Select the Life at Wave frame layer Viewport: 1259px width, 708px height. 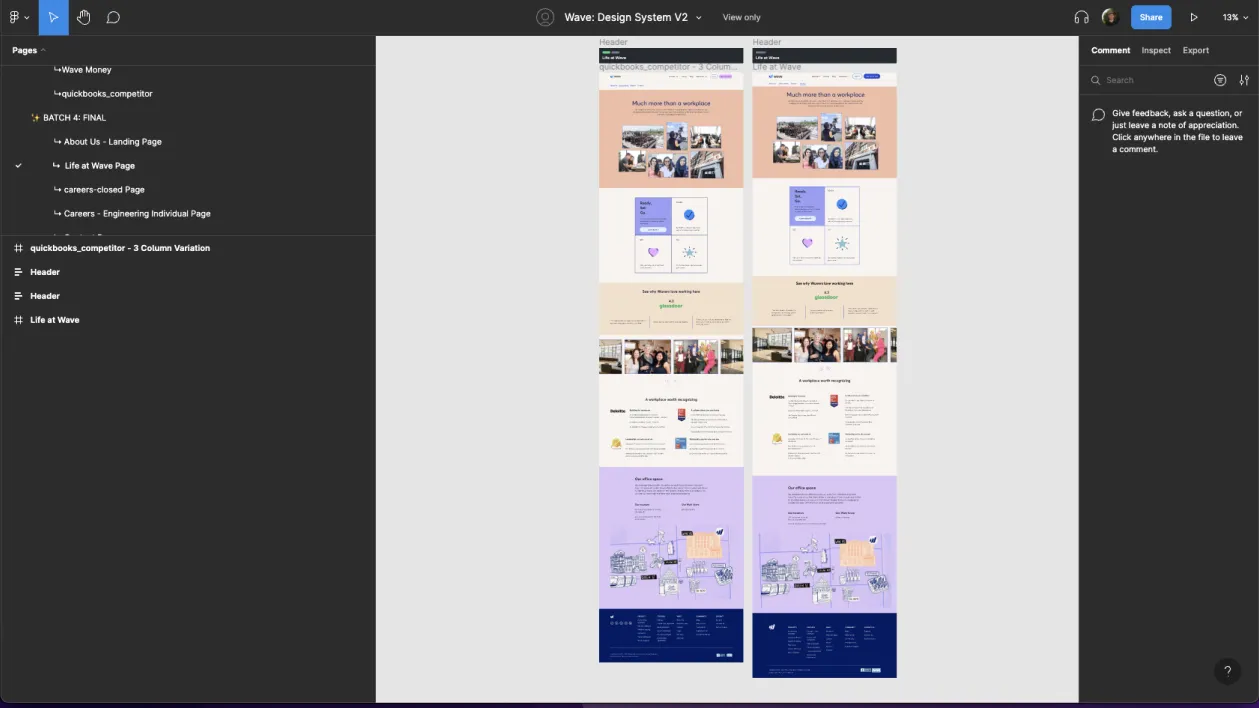(x=54, y=319)
